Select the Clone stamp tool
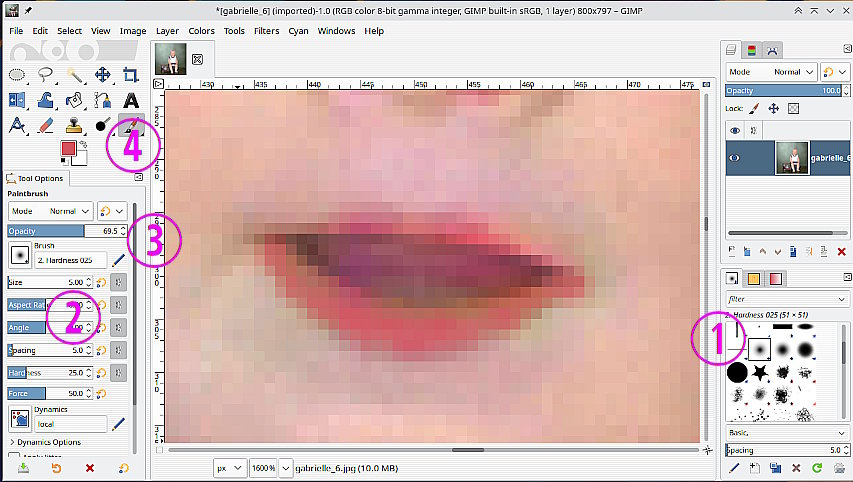This screenshot has width=853, height=482. pos(75,126)
